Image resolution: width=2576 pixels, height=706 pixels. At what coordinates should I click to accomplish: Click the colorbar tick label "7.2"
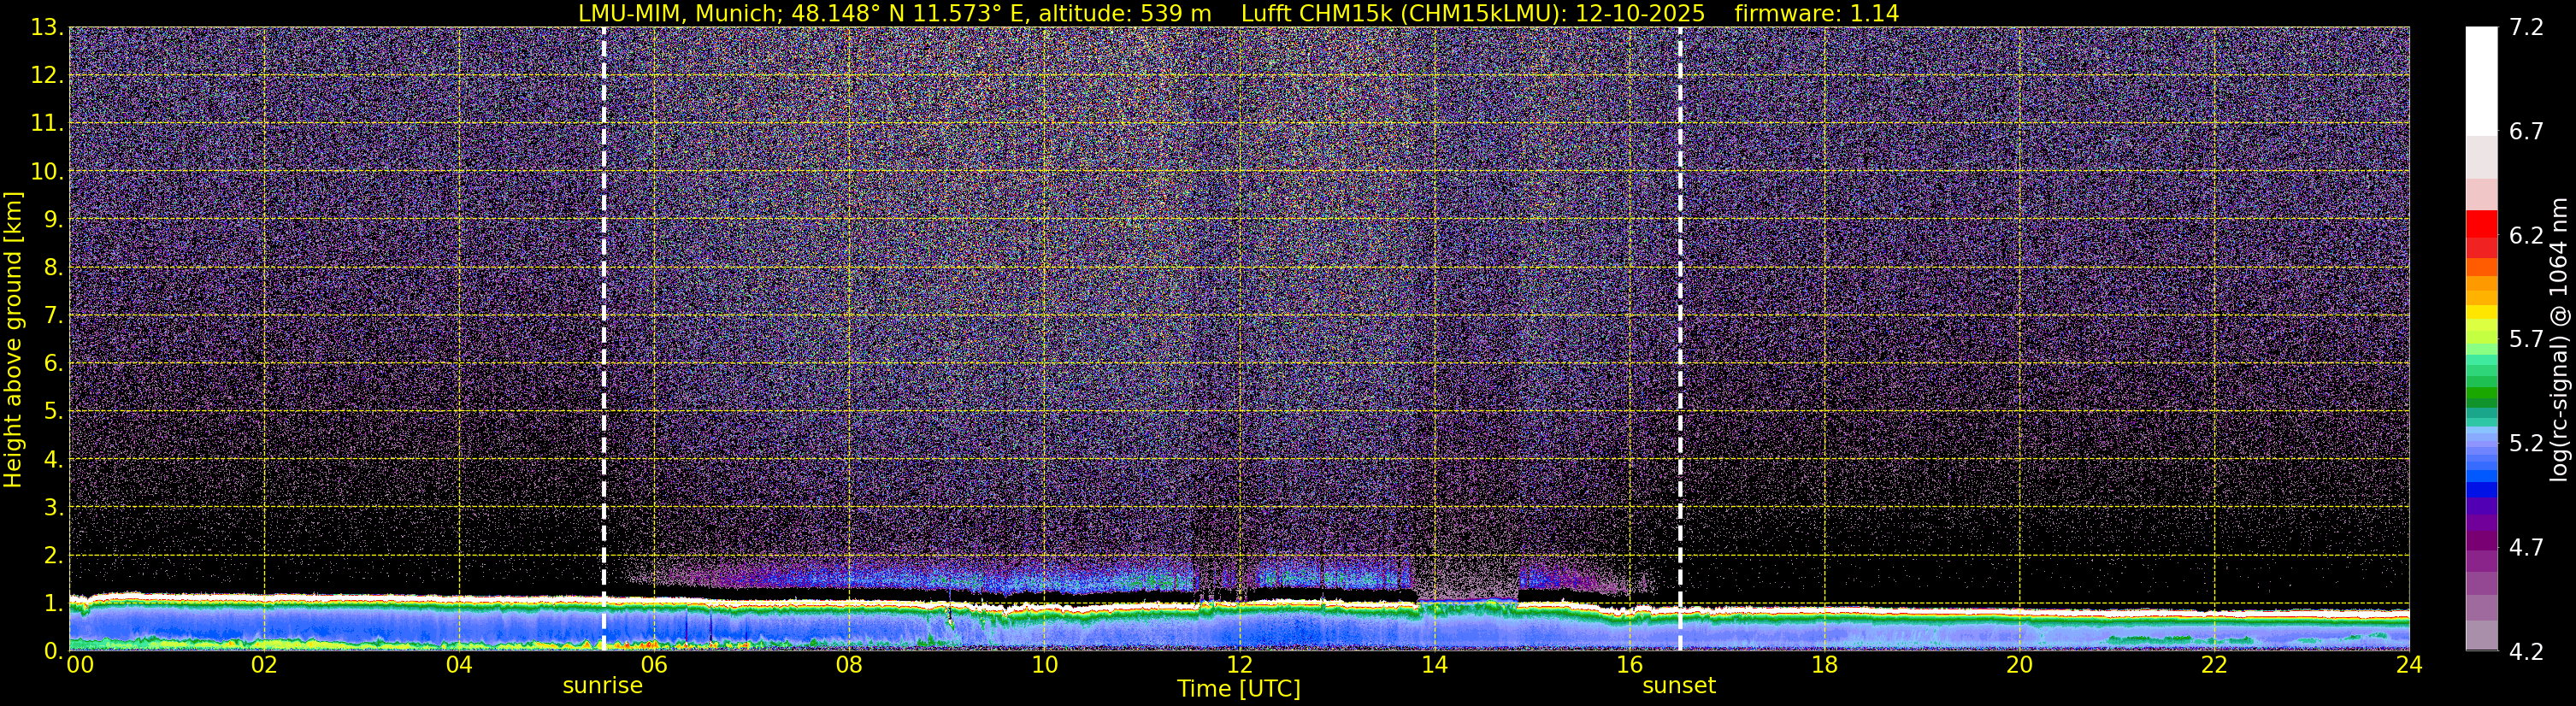2526,28
